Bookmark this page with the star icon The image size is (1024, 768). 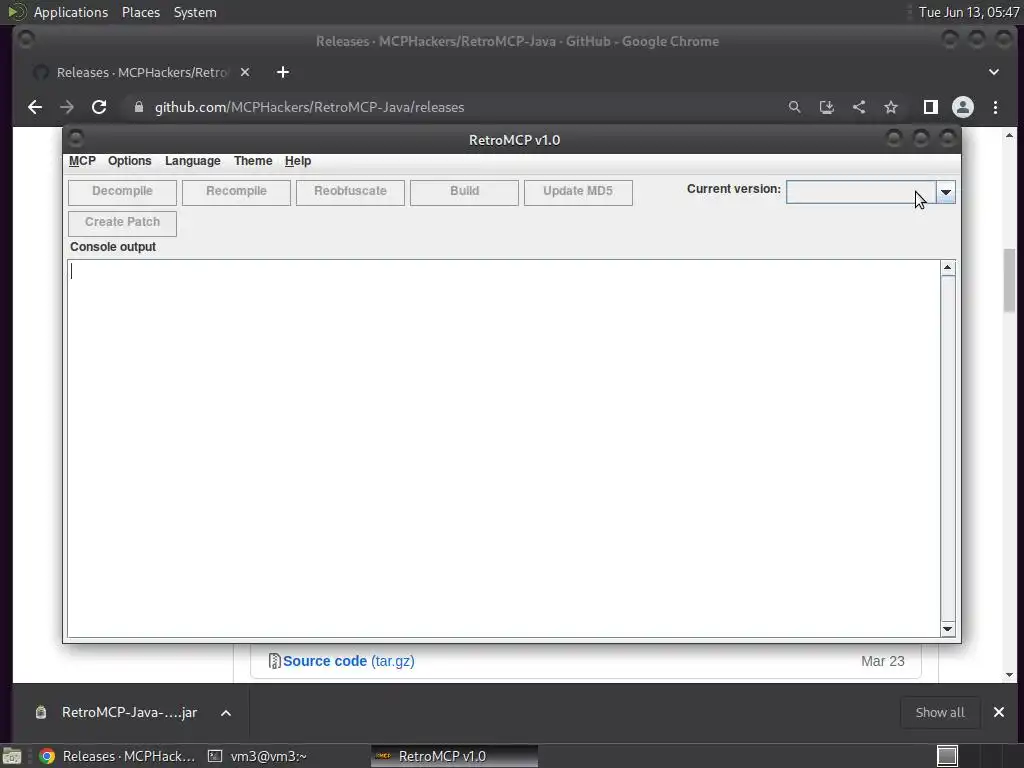[891, 107]
